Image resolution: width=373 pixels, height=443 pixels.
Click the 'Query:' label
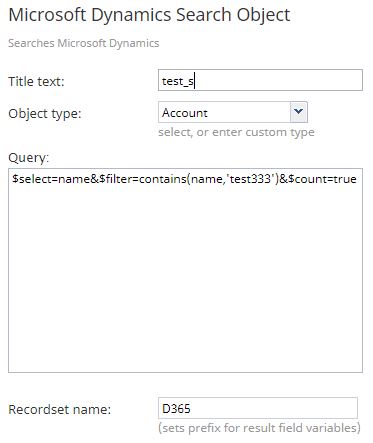tap(29, 158)
